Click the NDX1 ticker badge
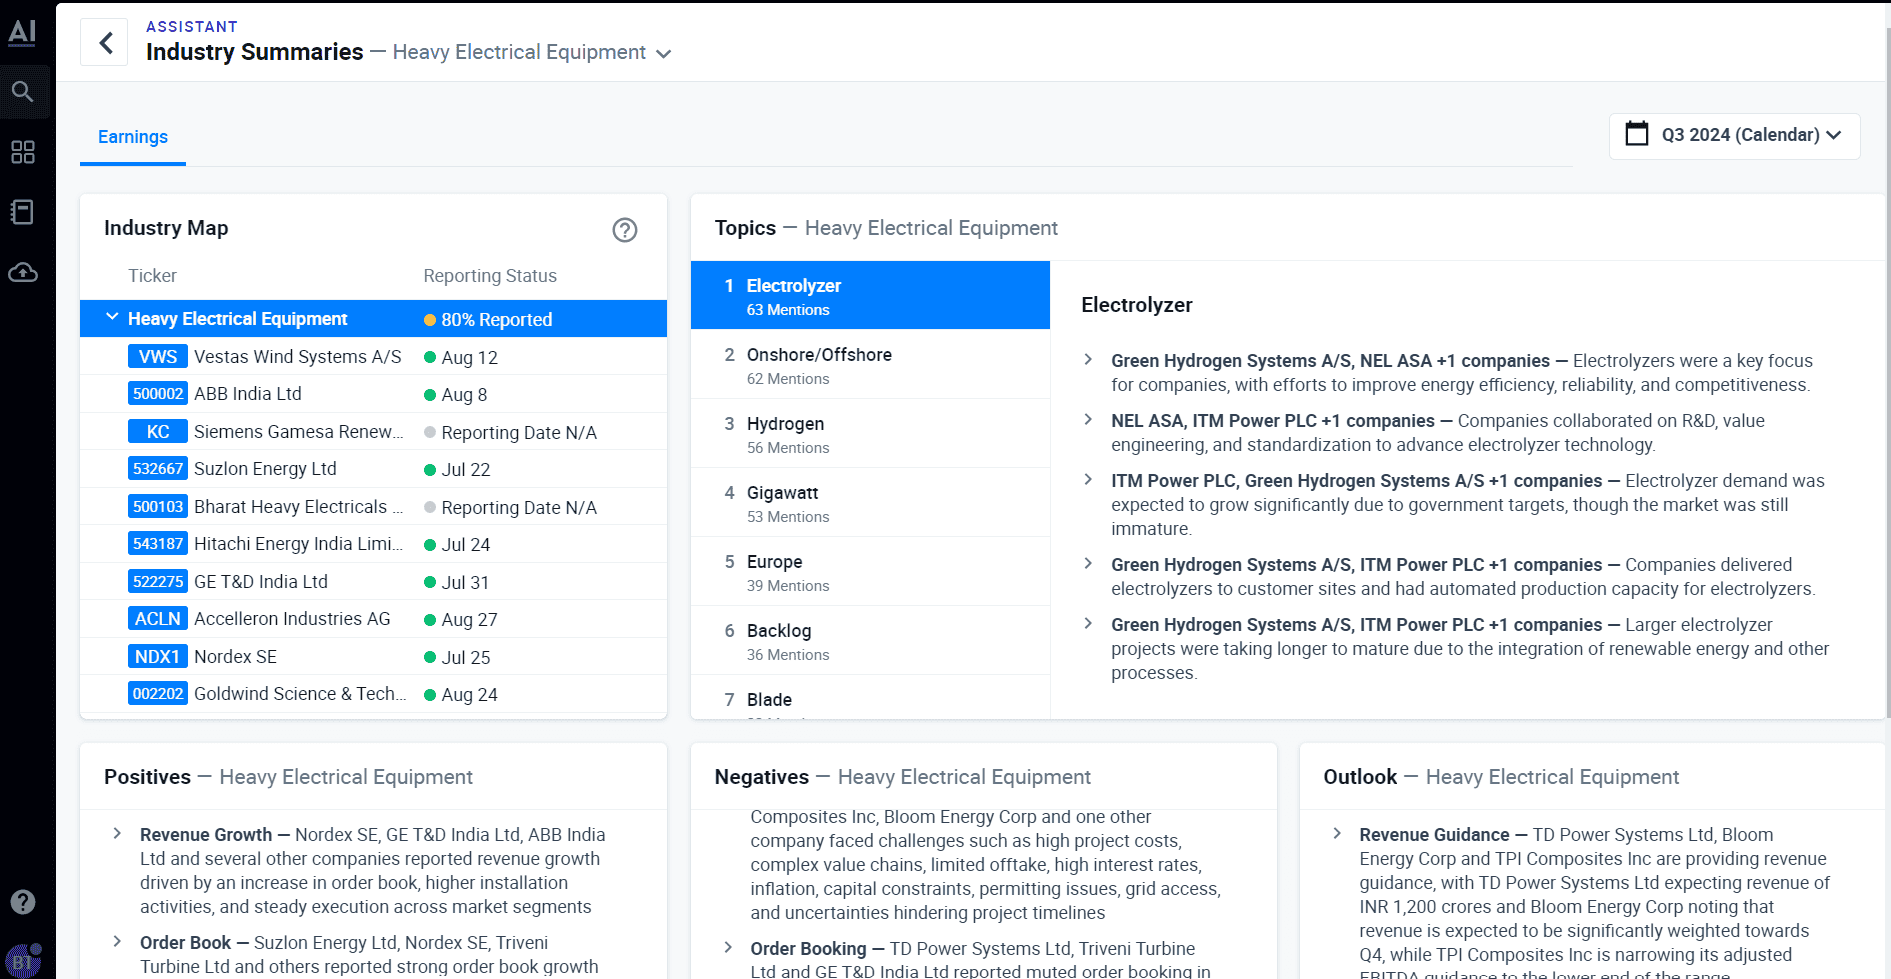Image resolution: width=1891 pixels, height=979 pixels. 158,657
